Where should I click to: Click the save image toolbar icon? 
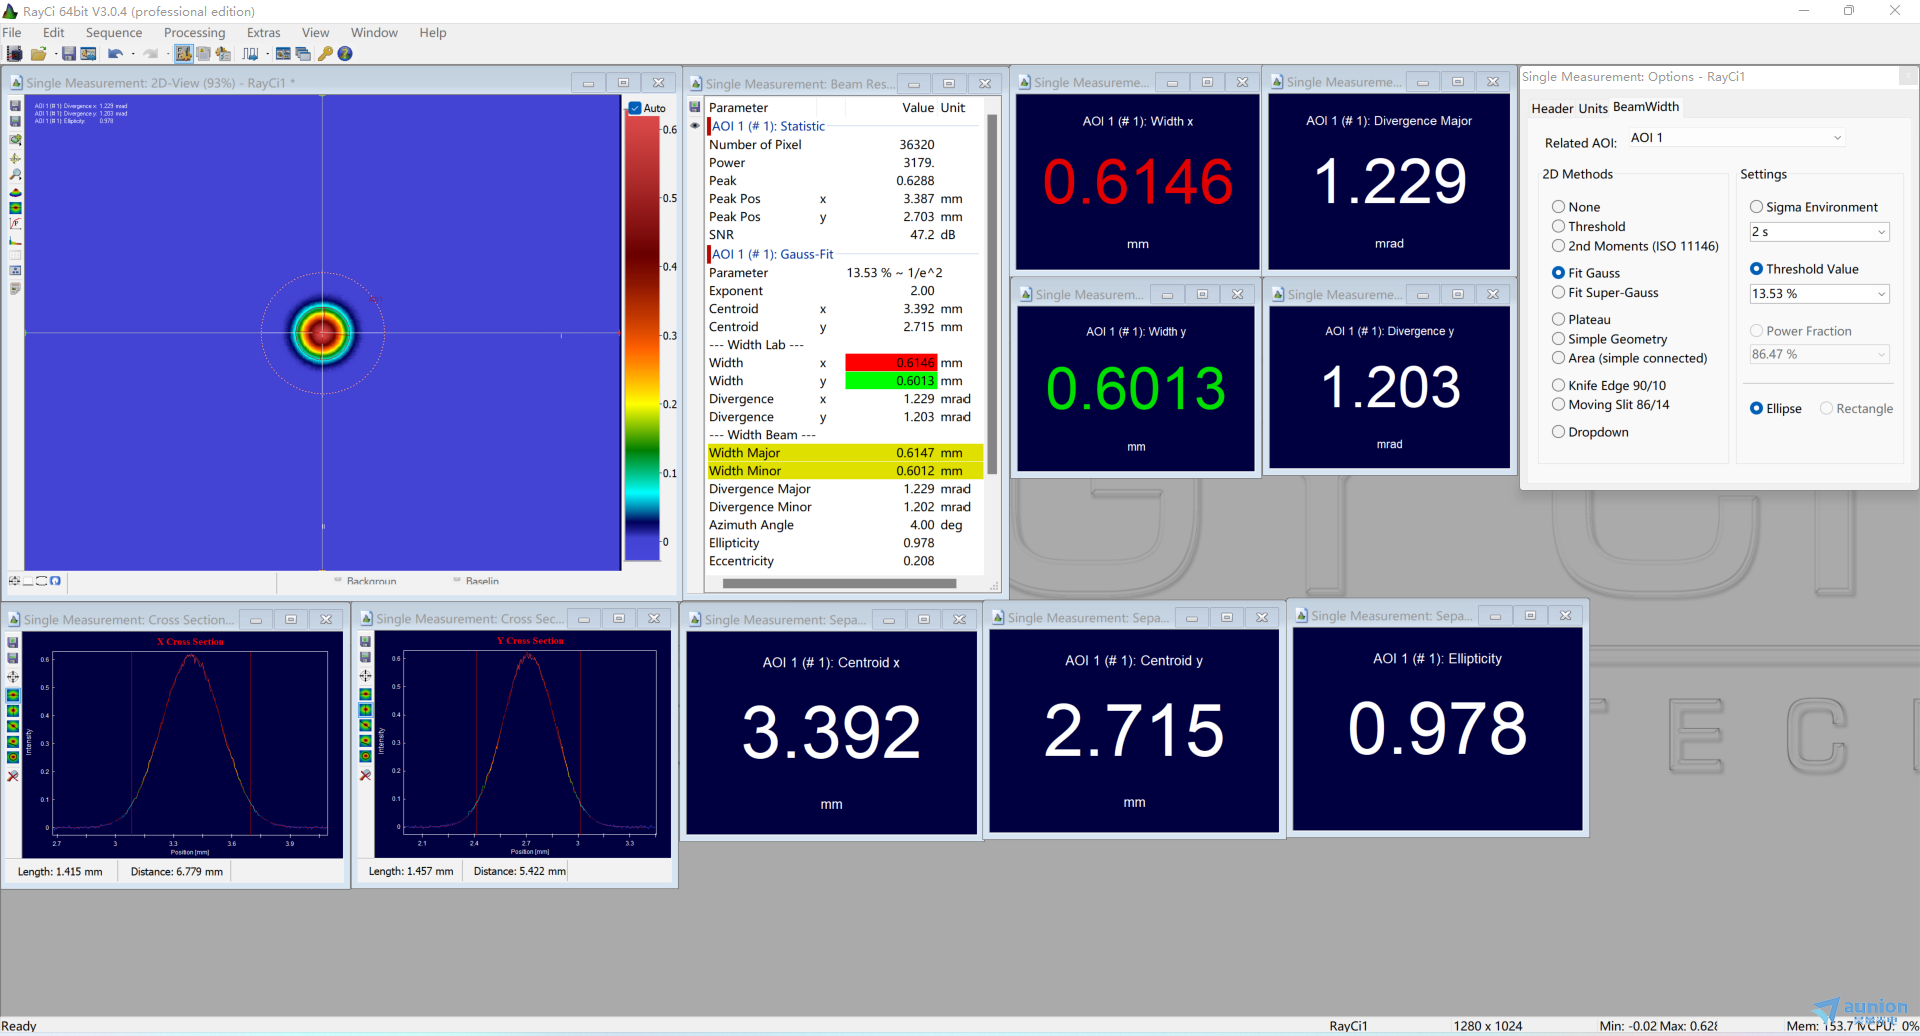click(88, 54)
